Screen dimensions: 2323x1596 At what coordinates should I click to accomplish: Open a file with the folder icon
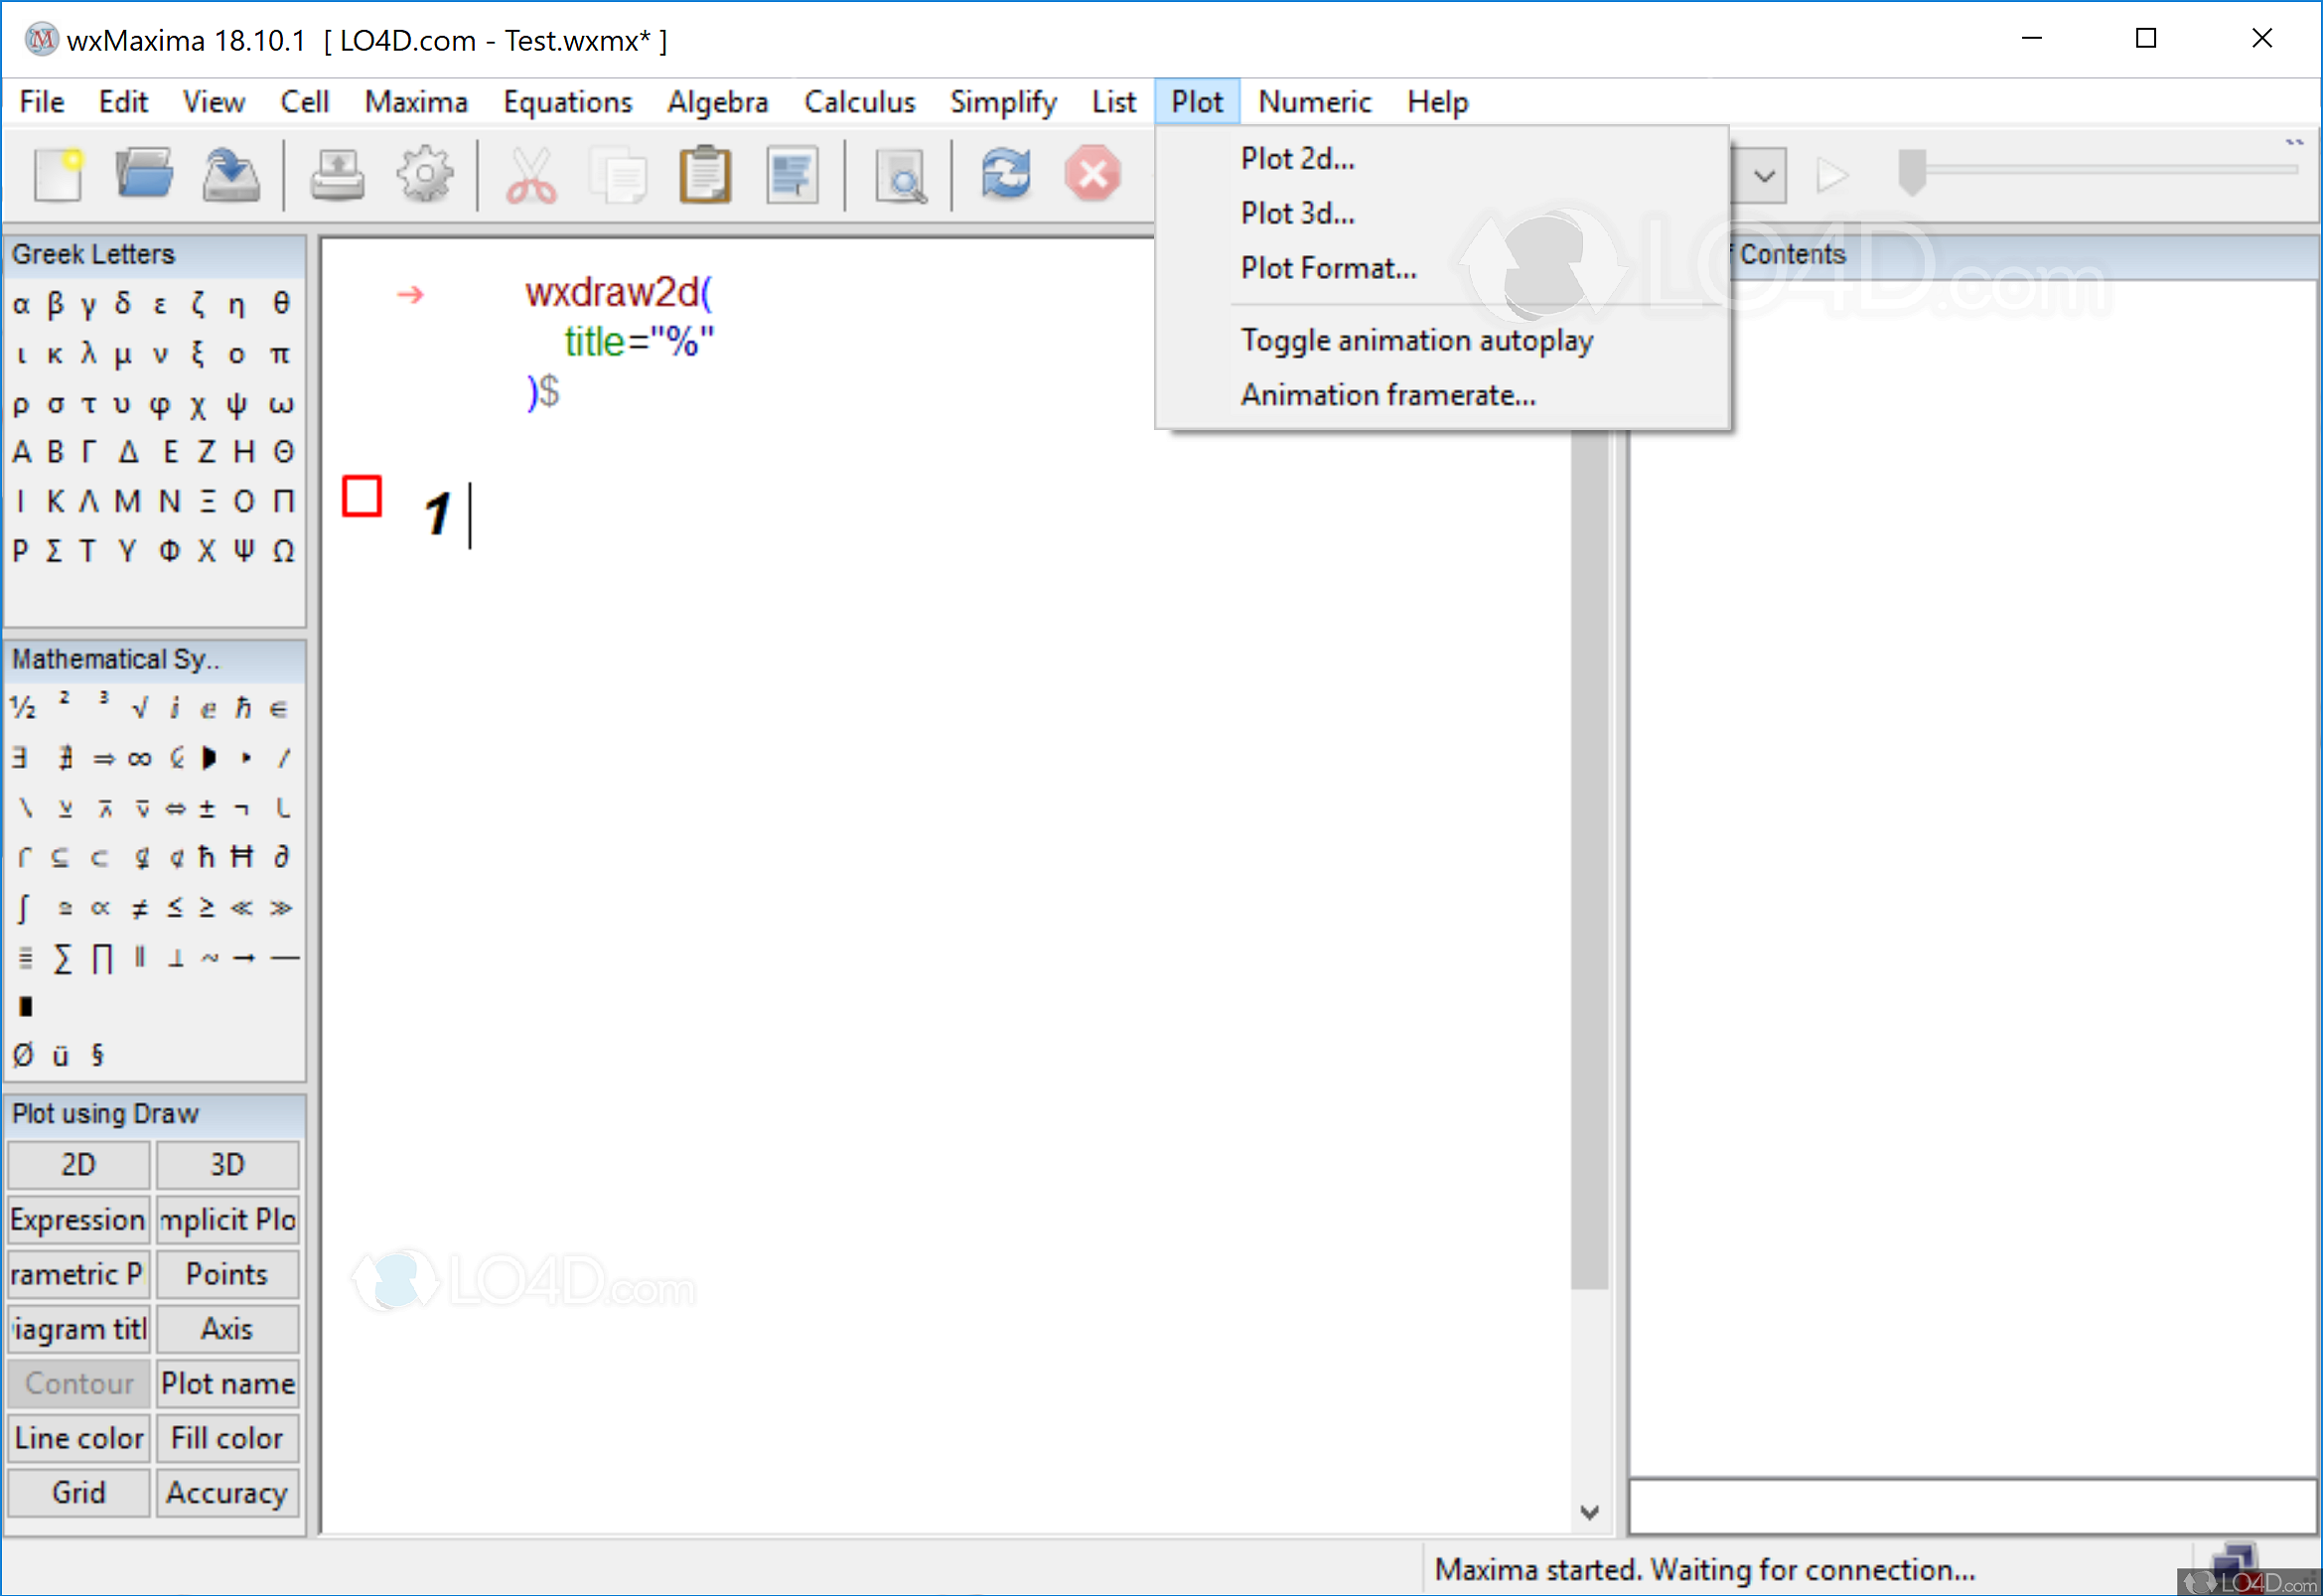tap(144, 175)
